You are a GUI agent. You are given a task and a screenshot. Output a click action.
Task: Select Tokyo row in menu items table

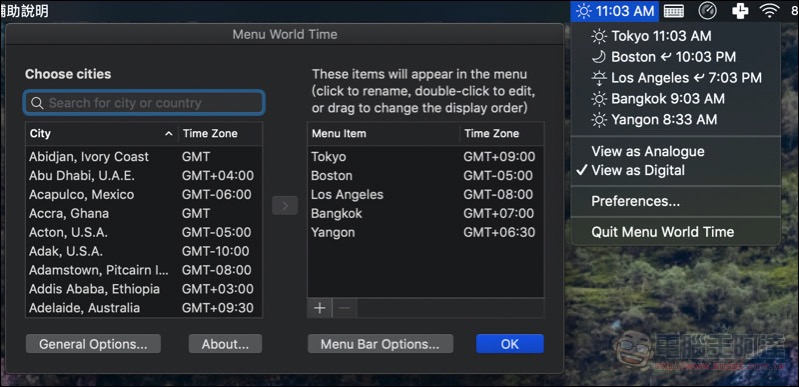point(425,157)
